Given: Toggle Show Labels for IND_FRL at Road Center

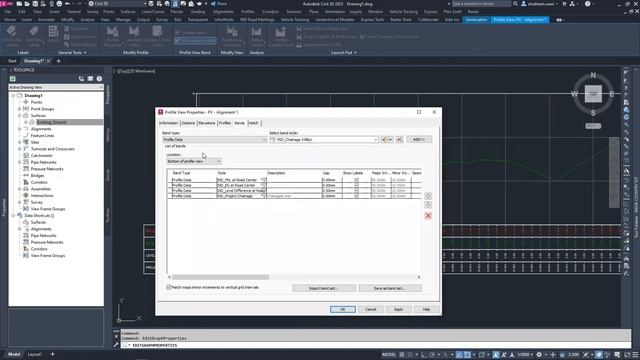Looking at the screenshot, I should (x=356, y=180).
